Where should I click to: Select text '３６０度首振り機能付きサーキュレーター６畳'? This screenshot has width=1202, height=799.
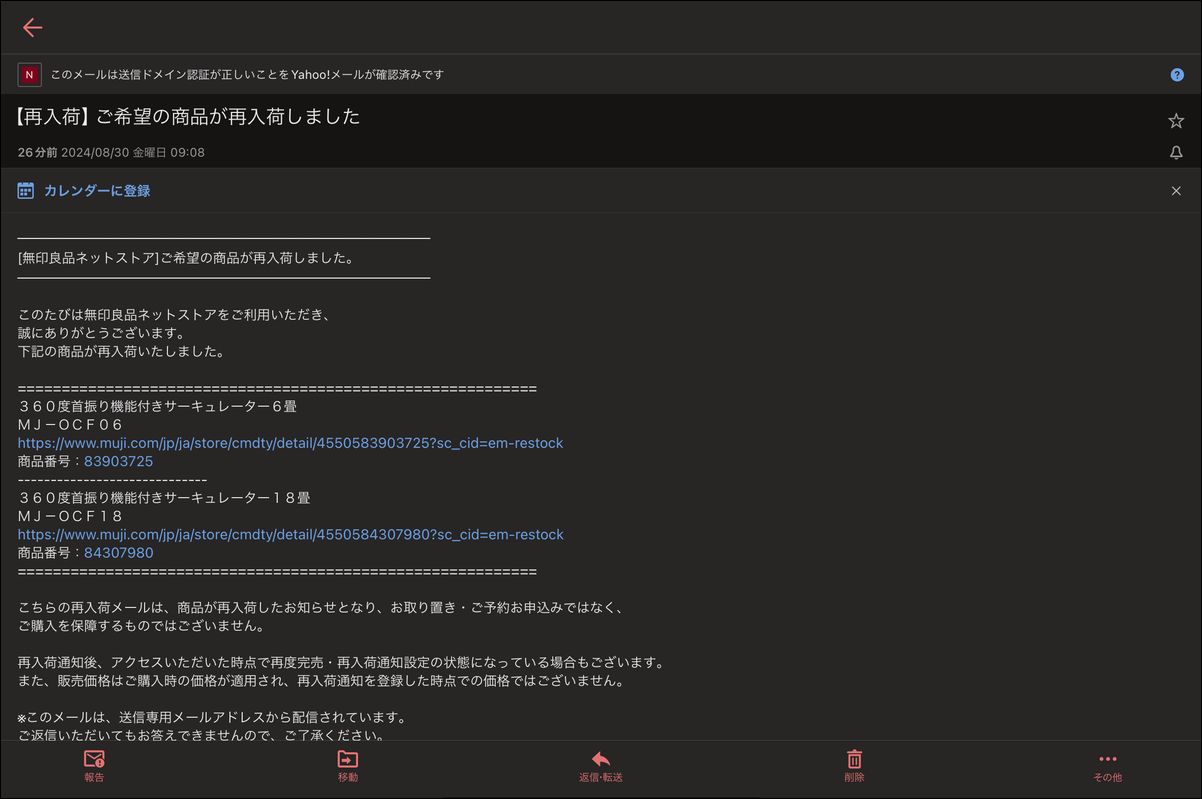[x=157, y=407]
